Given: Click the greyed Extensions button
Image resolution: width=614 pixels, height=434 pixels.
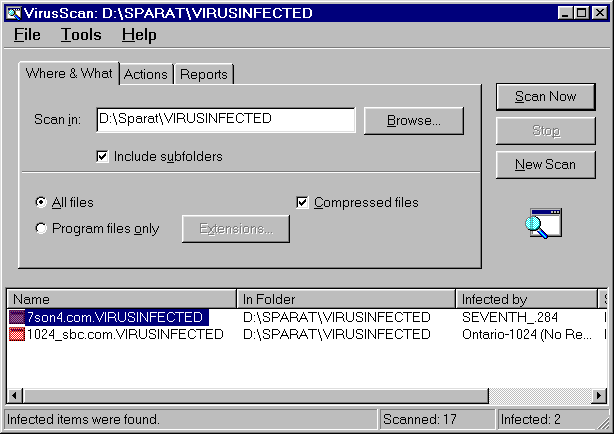Looking at the screenshot, I should click(236, 229).
